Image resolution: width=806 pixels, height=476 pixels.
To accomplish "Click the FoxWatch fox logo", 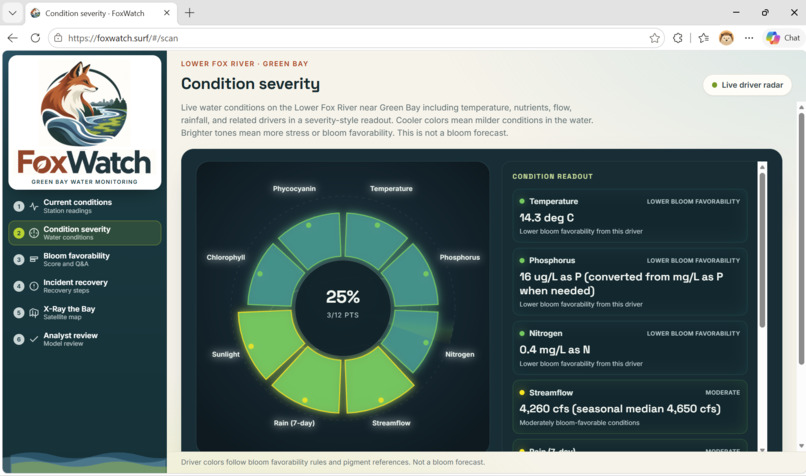I will pyautogui.click(x=85, y=122).
